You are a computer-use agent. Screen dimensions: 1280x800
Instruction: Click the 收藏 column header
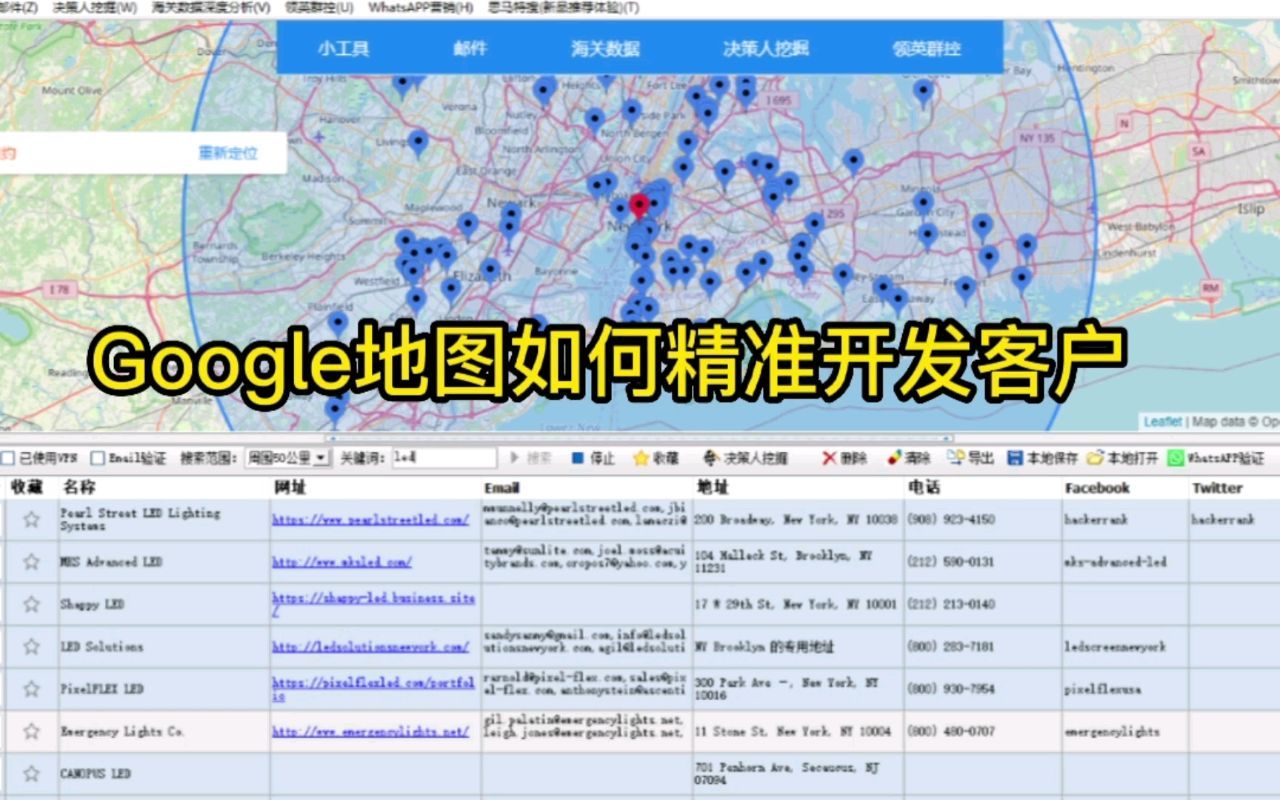coord(27,488)
